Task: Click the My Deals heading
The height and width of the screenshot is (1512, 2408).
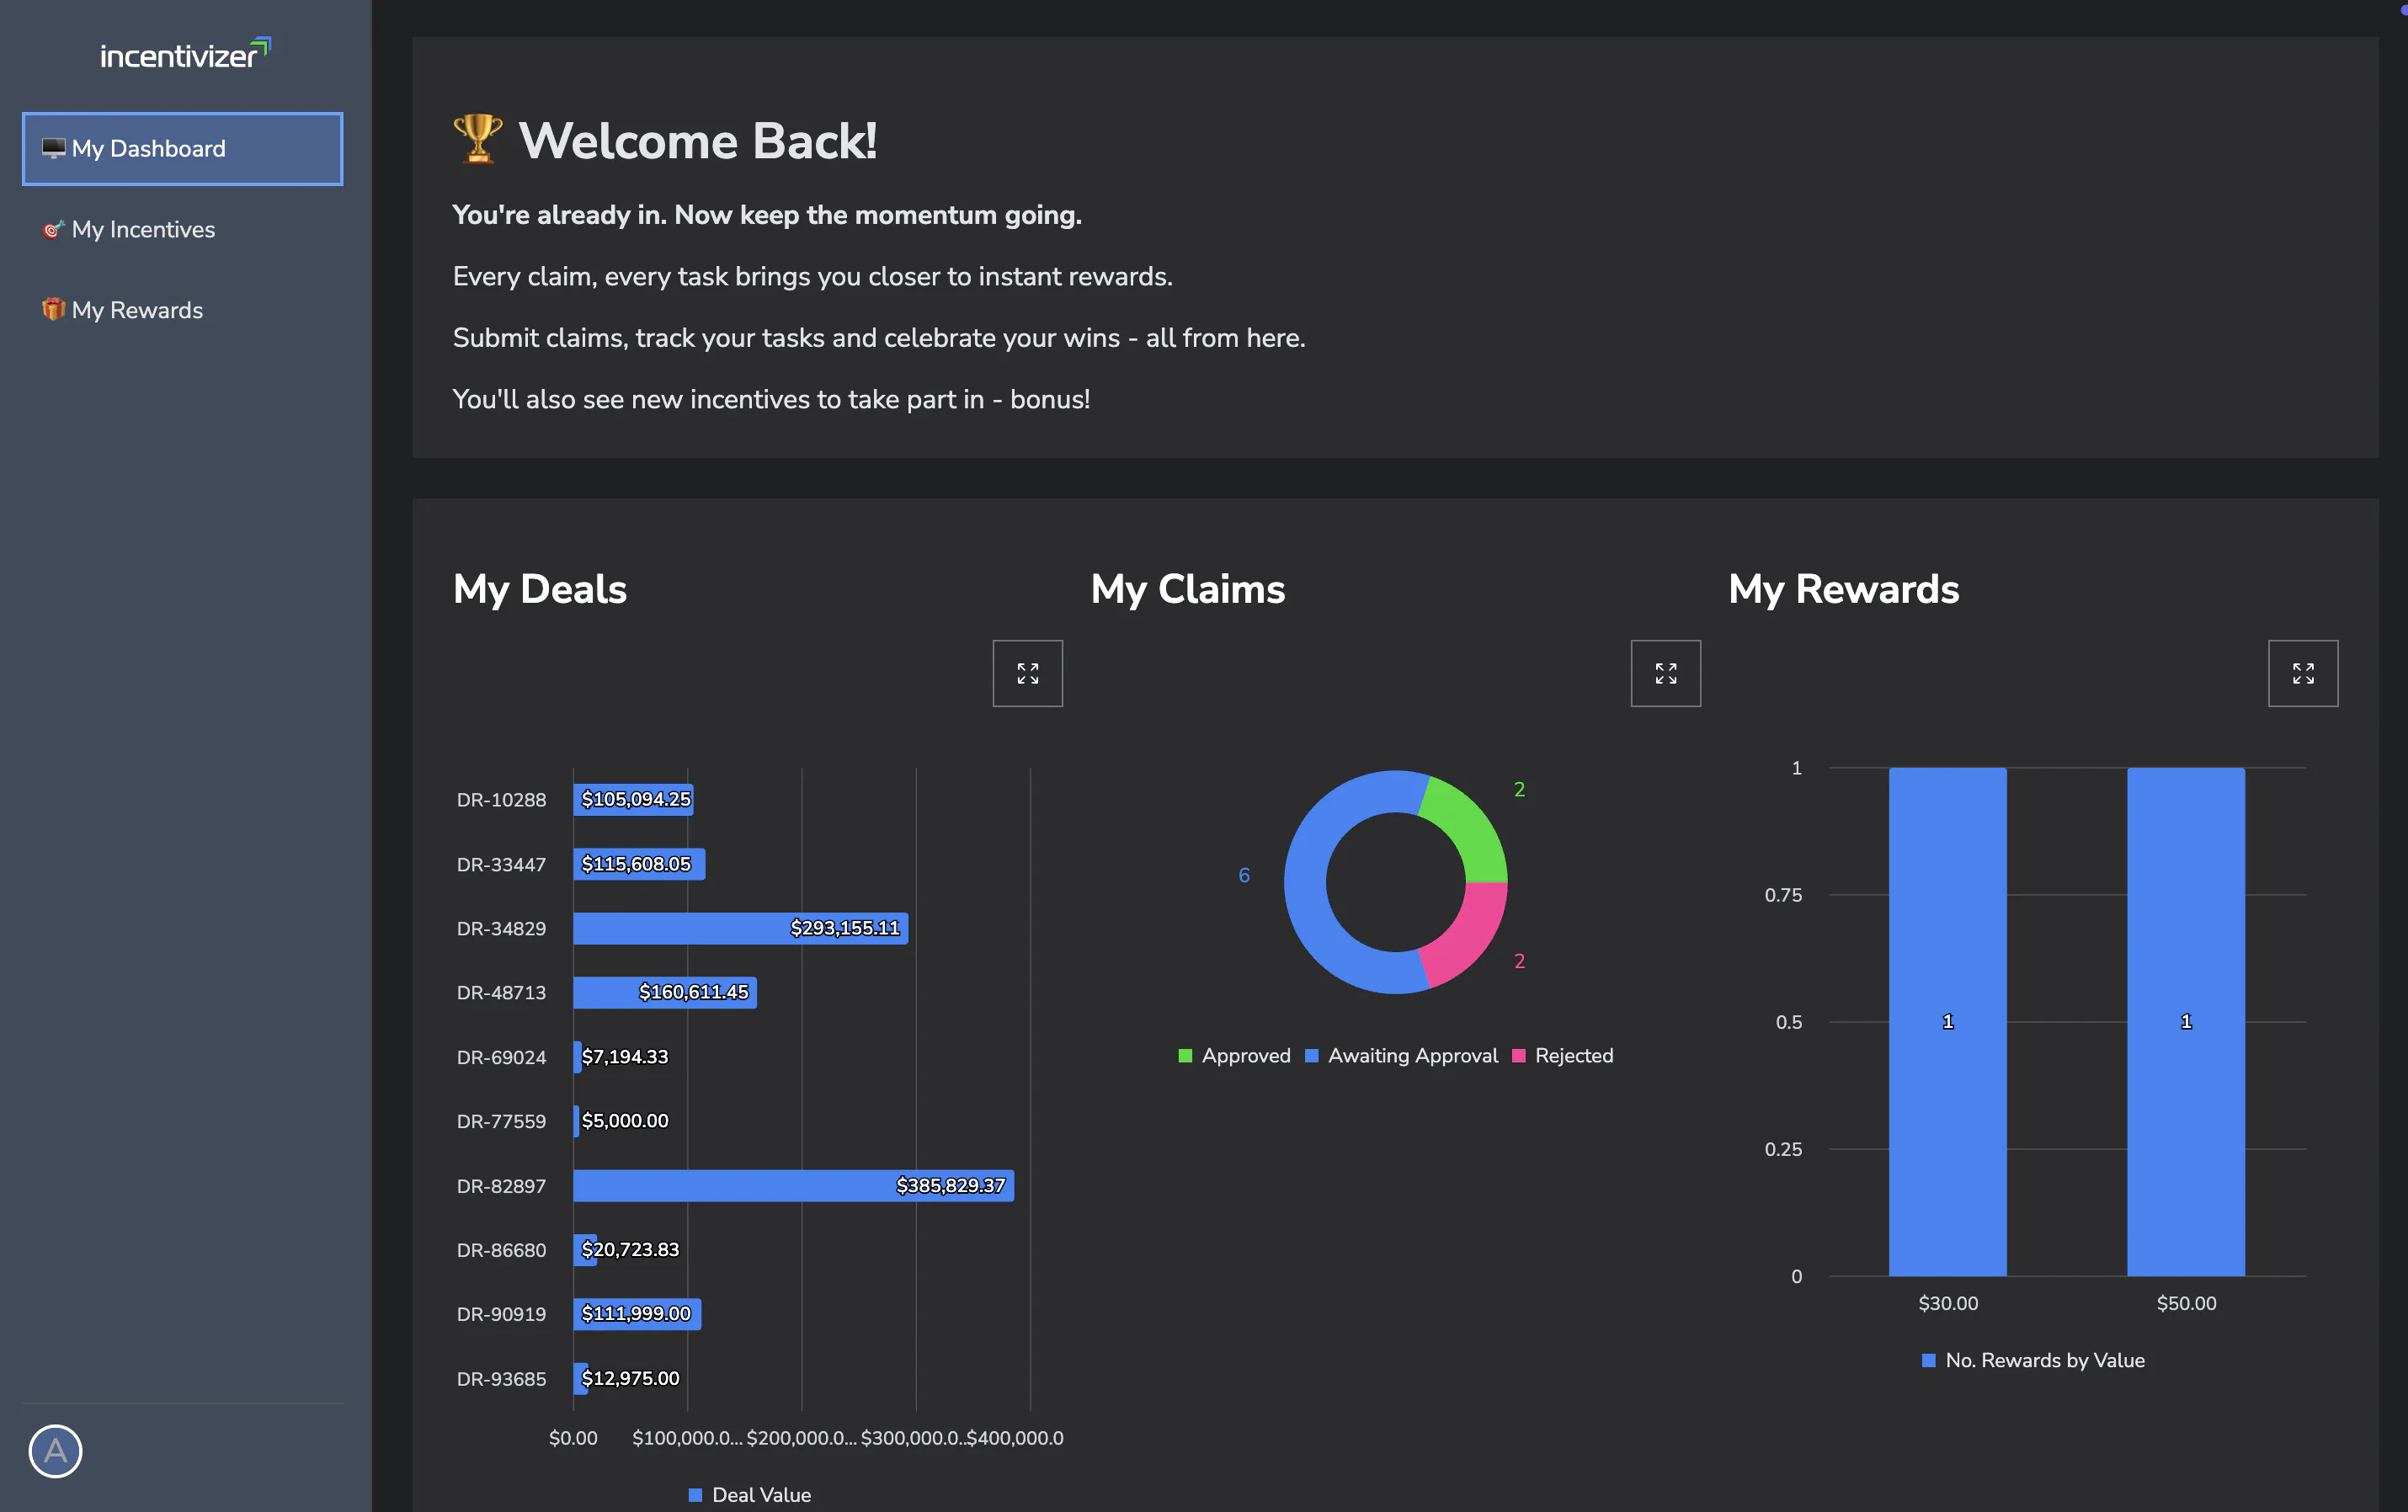Action: [540, 589]
